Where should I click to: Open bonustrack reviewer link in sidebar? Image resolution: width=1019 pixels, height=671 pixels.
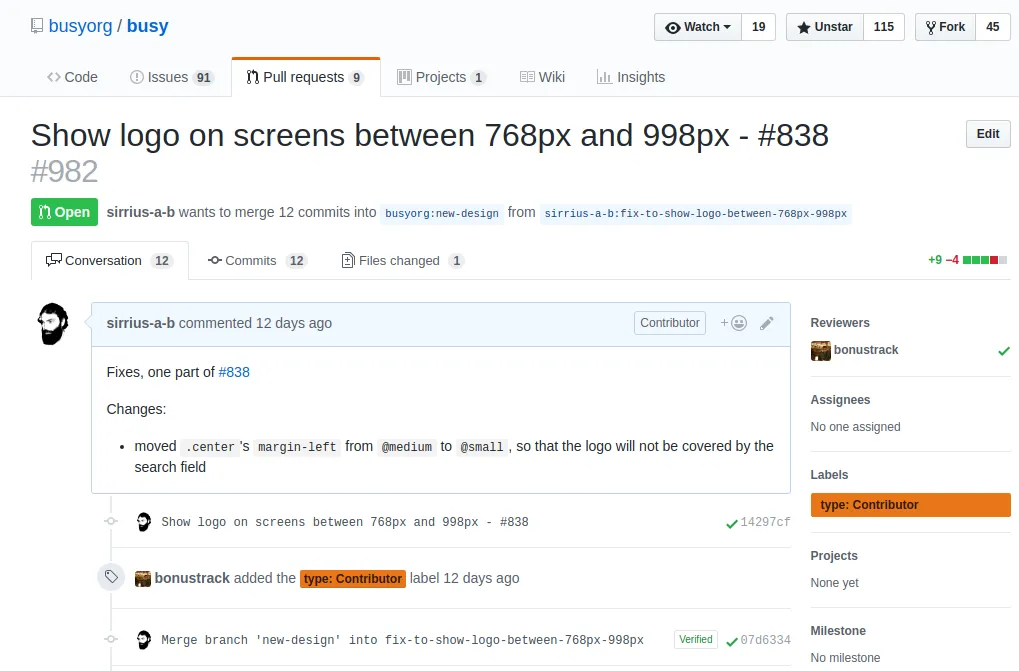(866, 349)
